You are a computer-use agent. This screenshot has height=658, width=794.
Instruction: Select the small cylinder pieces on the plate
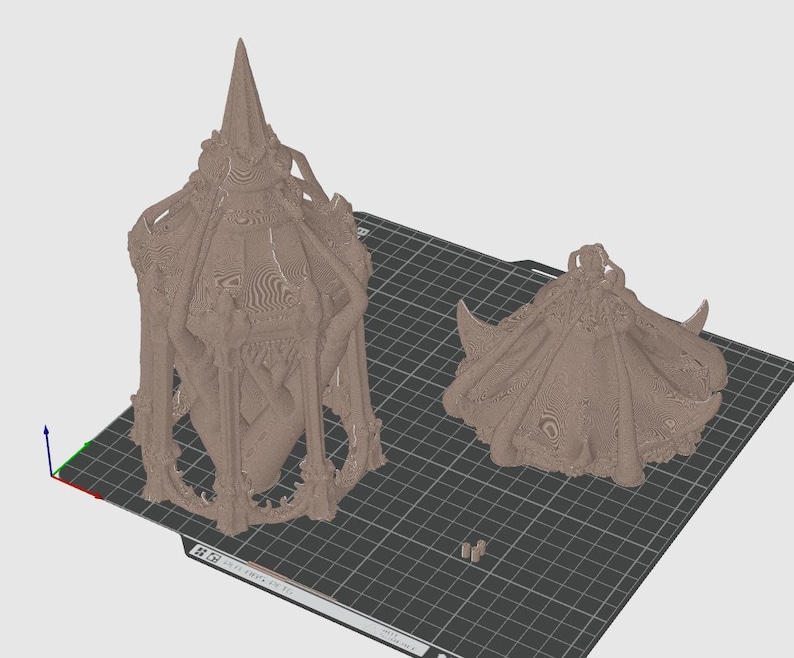(x=474, y=550)
